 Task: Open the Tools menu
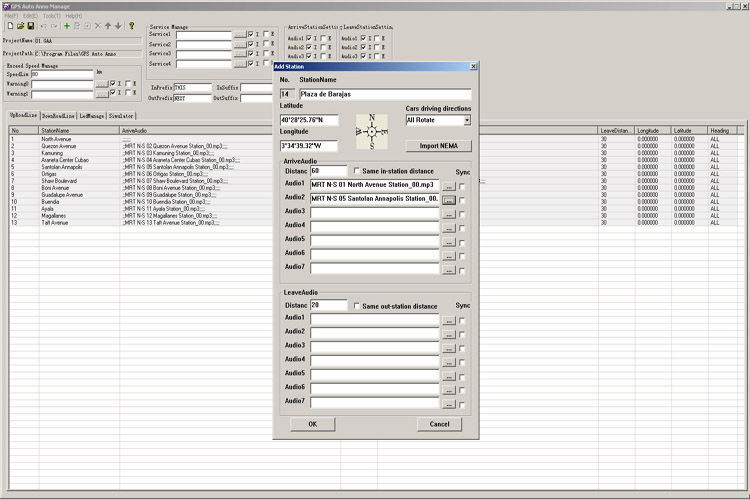[52, 16]
